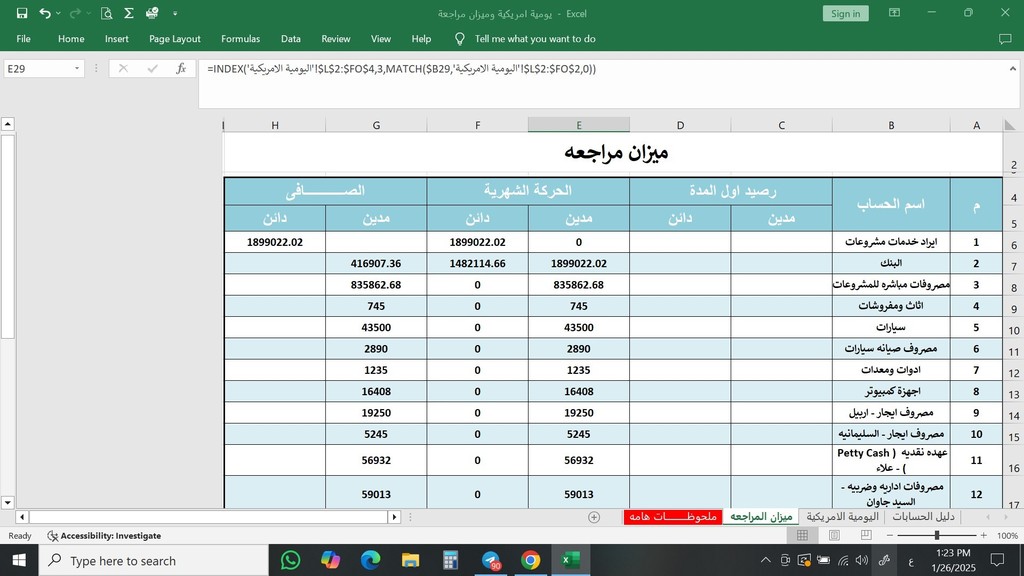Open Telegram from the taskbar

[x=490, y=560]
